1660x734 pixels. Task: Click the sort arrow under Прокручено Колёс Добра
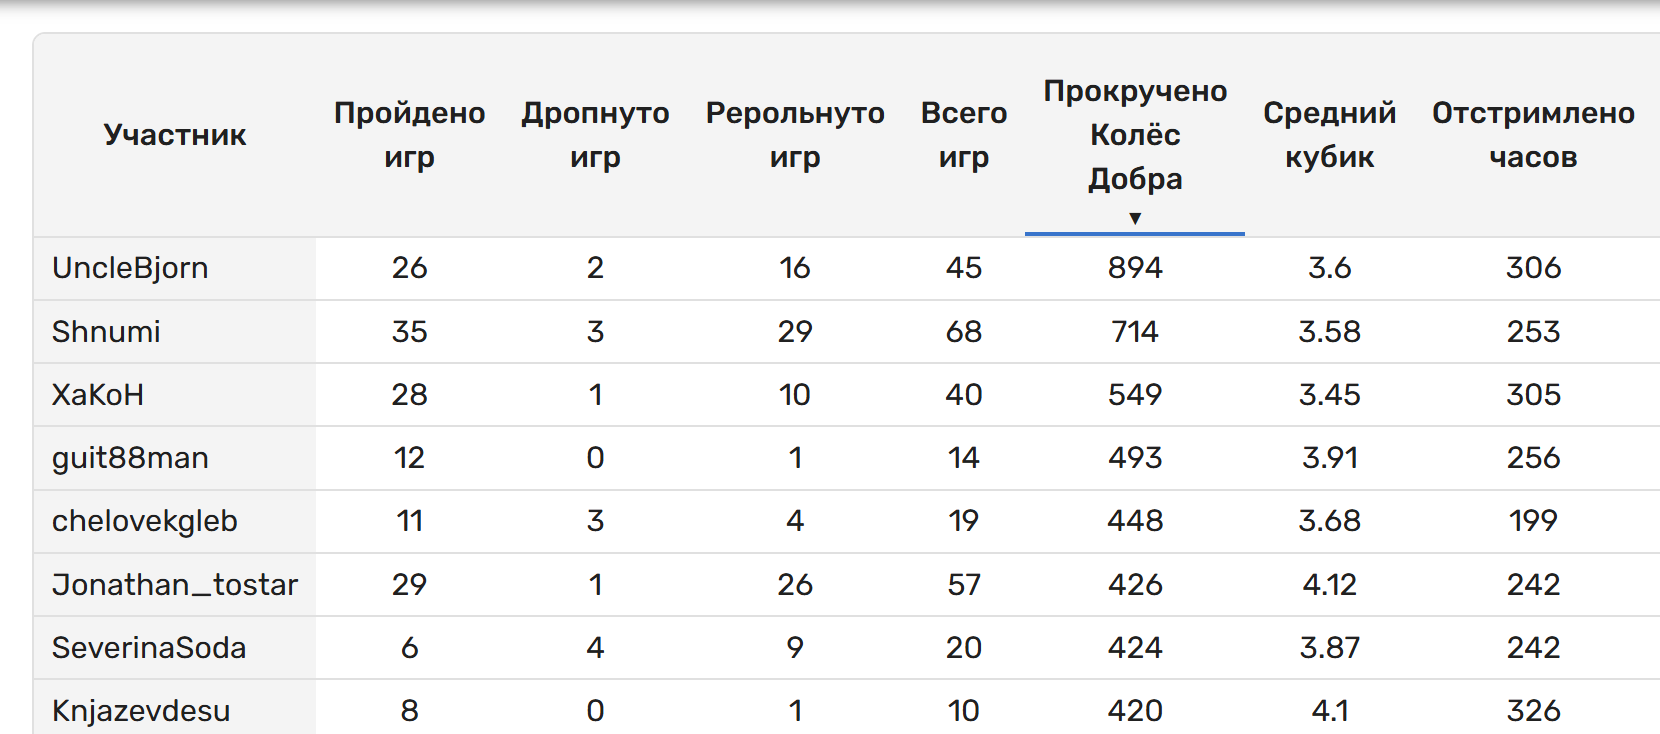pyautogui.click(x=1135, y=218)
